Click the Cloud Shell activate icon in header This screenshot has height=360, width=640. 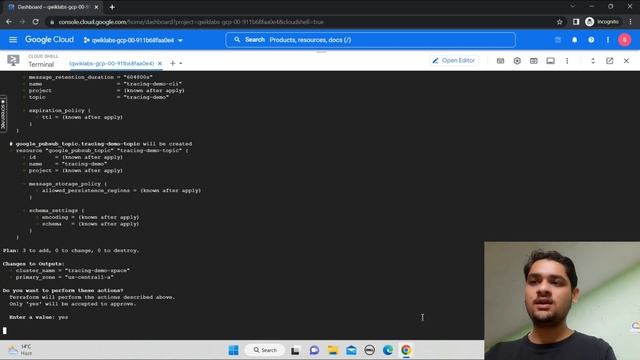coord(558,40)
